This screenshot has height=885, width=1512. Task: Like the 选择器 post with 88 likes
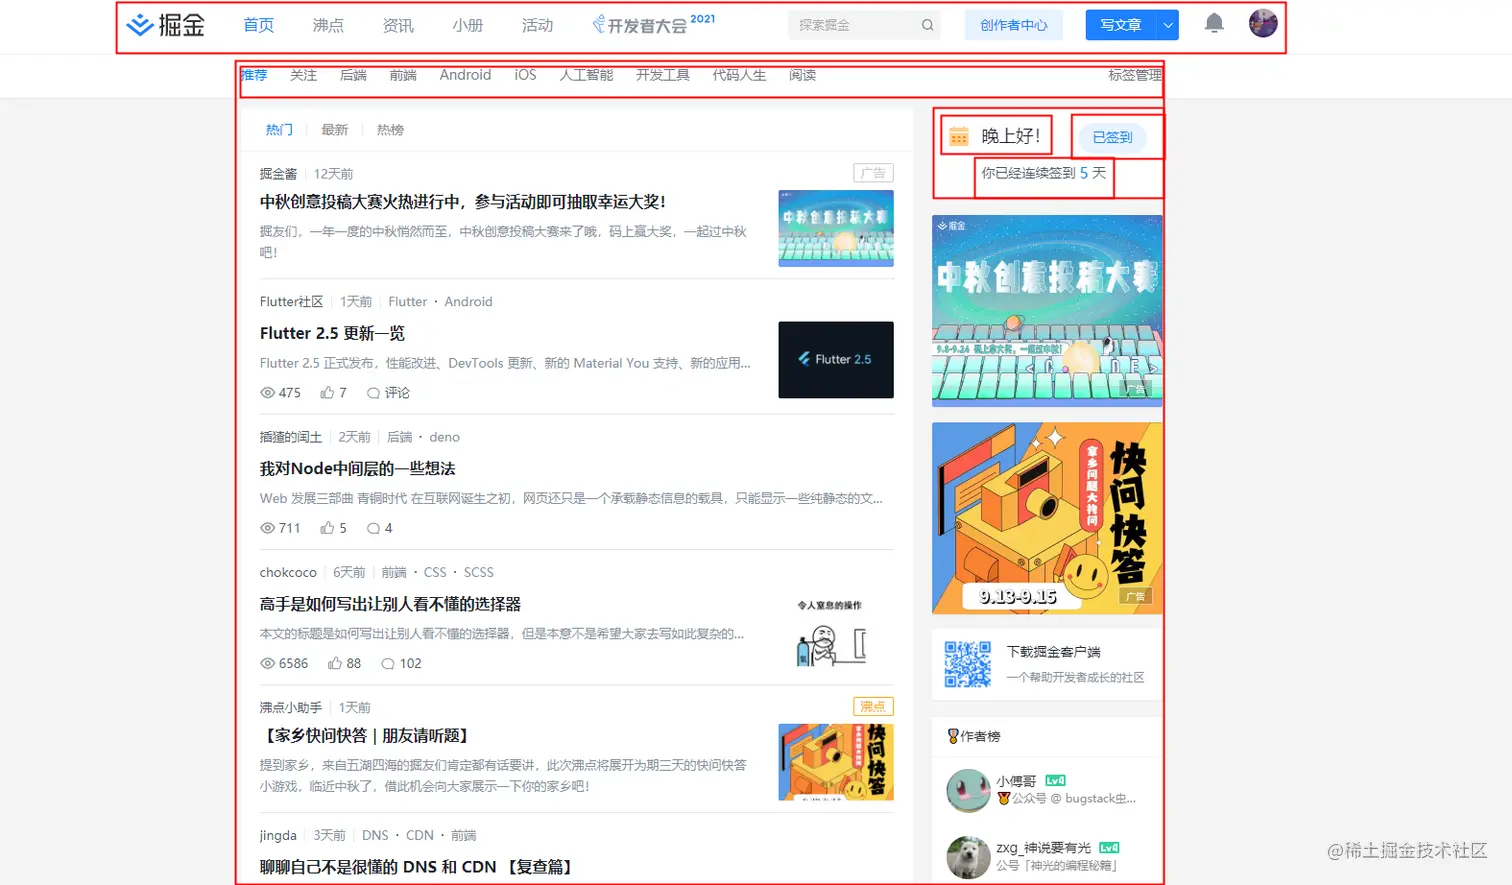tap(335, 663)
